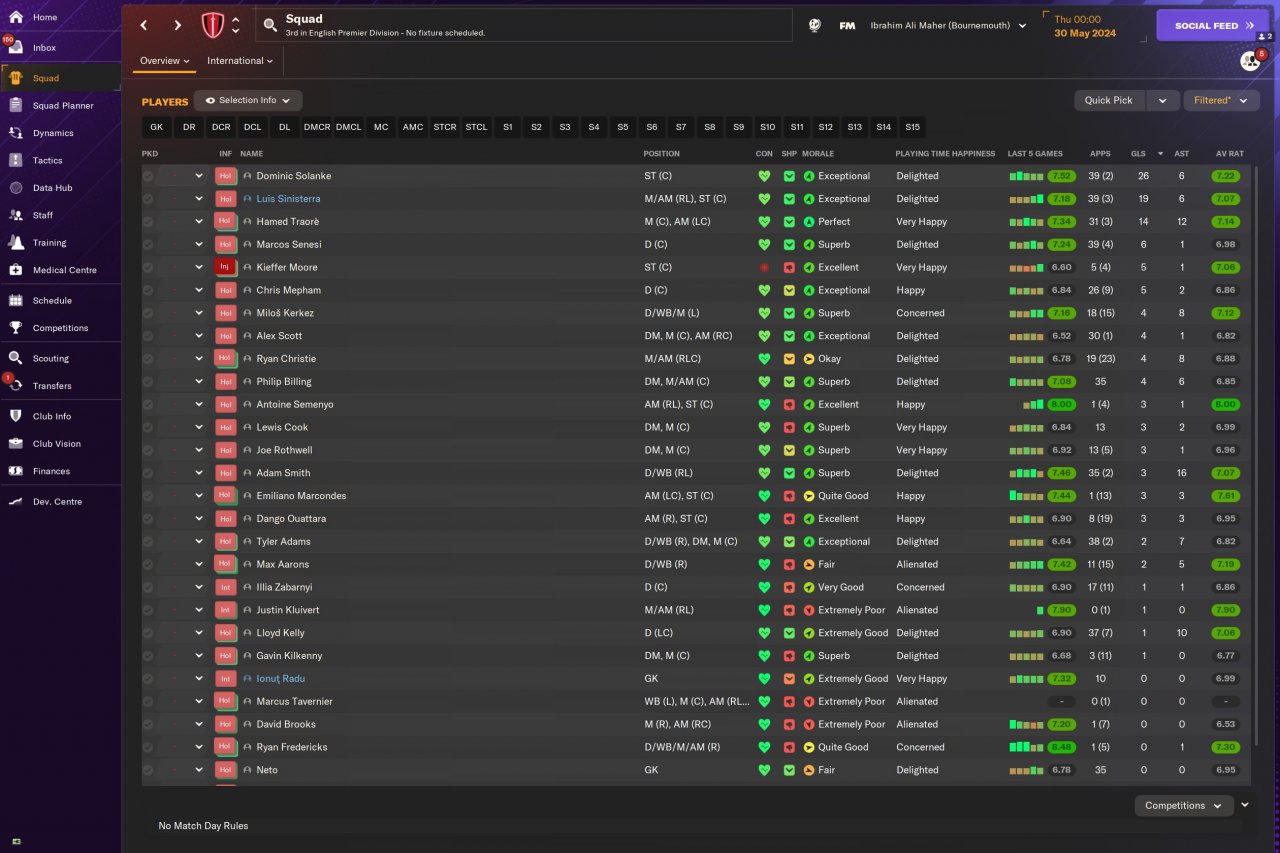Viewport: 1280px width, 853px height.
Task: Open Club Info in the sidebar
Action: pyautogui.click(x=60, y=416)
